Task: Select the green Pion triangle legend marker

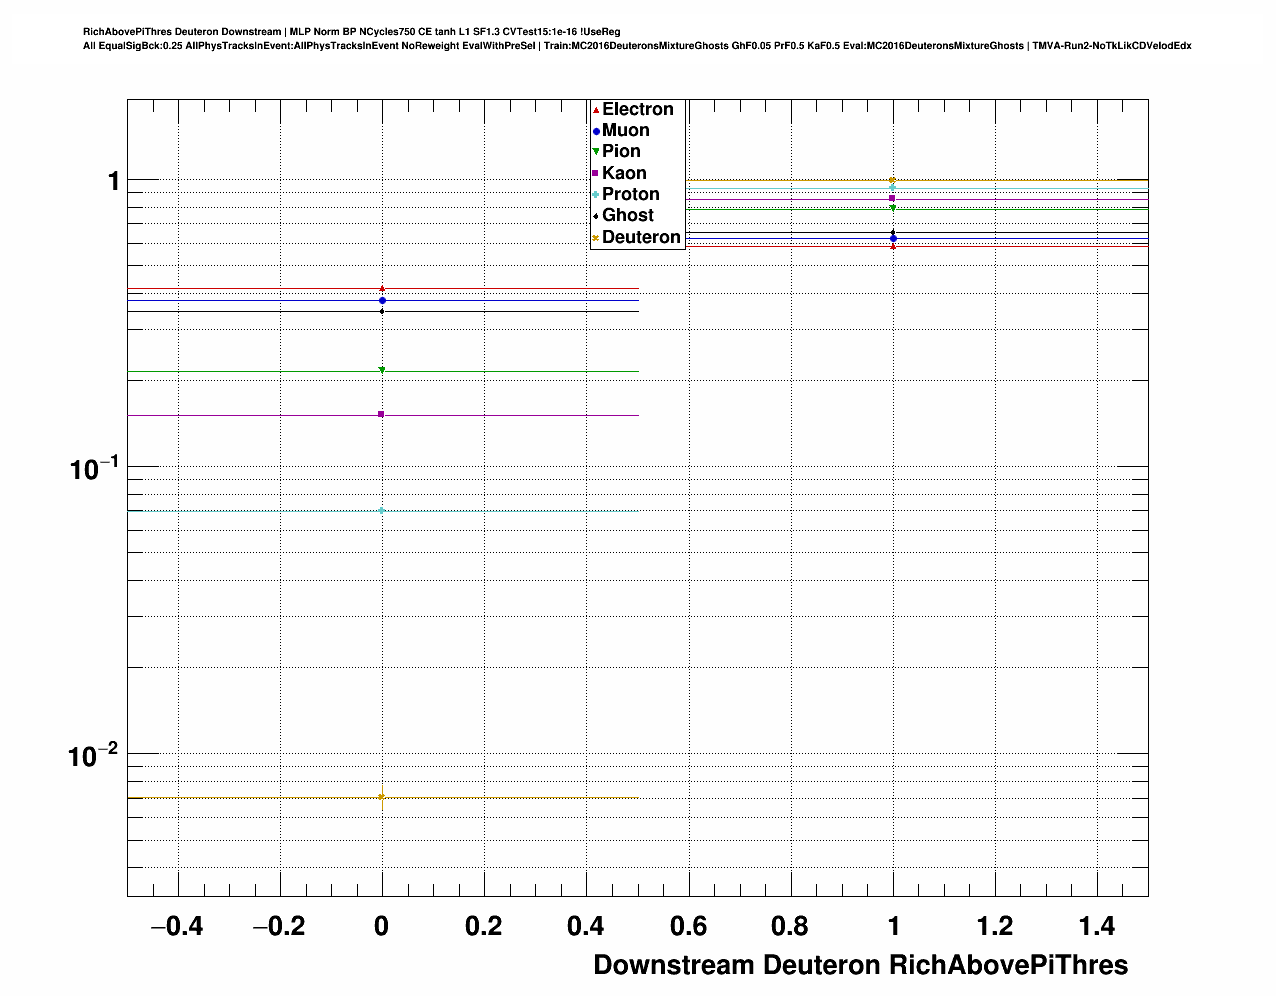Action: coord(596,152)
